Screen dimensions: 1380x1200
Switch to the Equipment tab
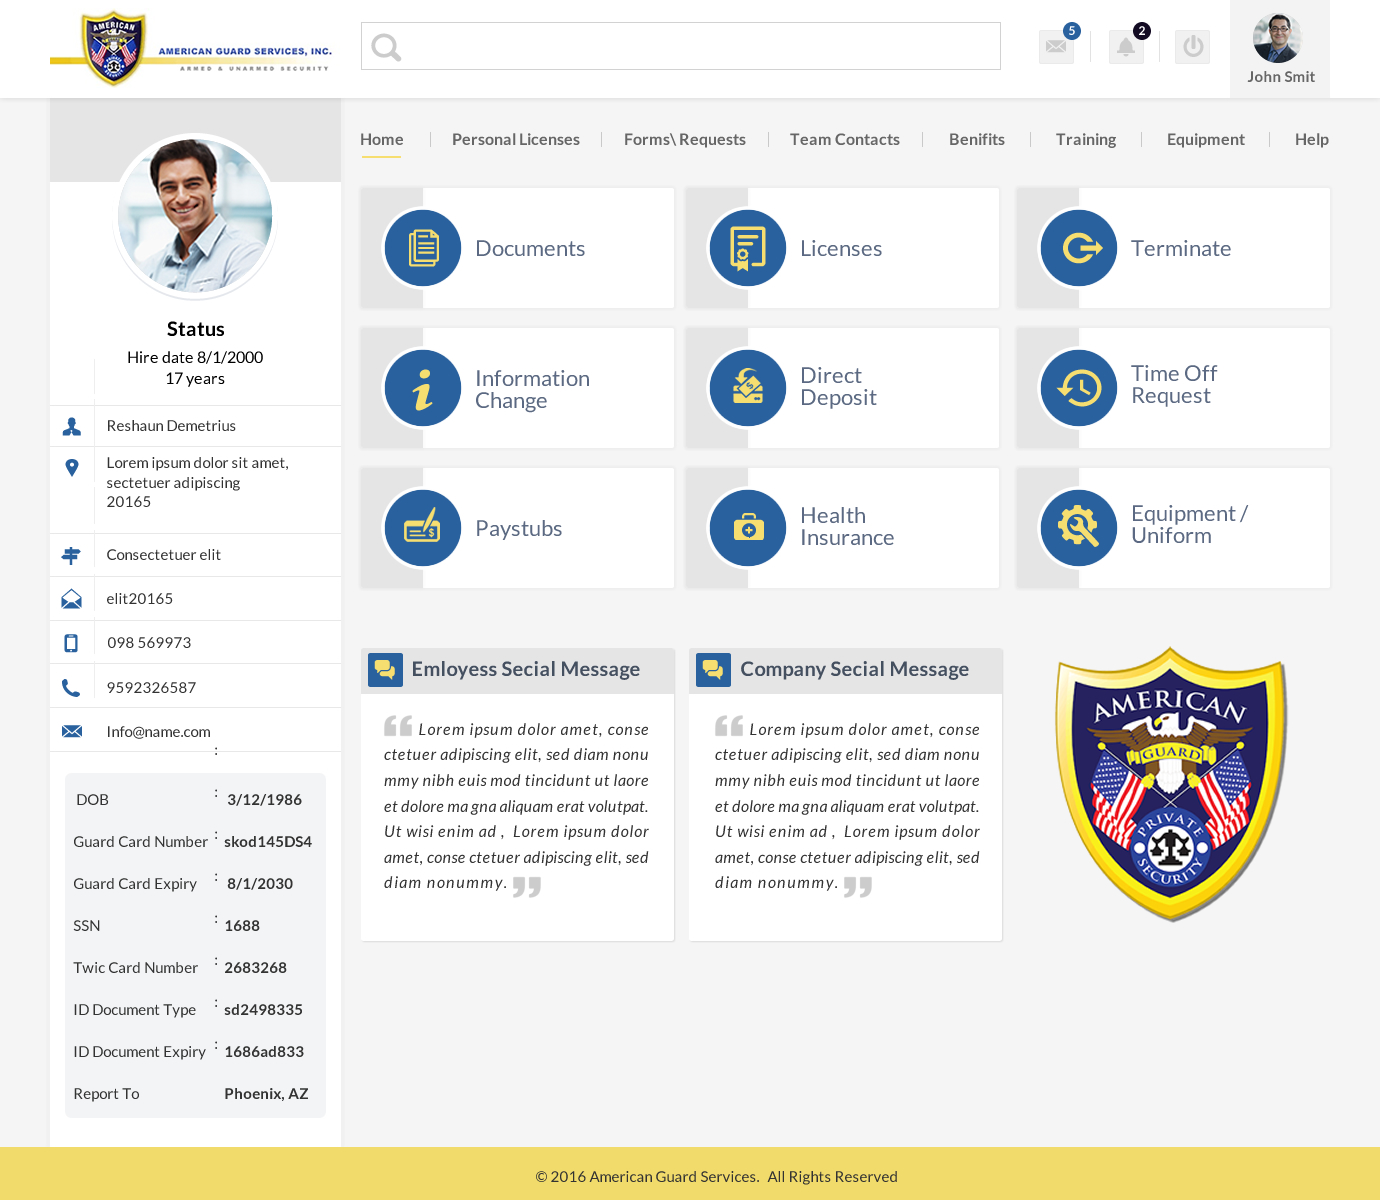(x=1206, y=140)
